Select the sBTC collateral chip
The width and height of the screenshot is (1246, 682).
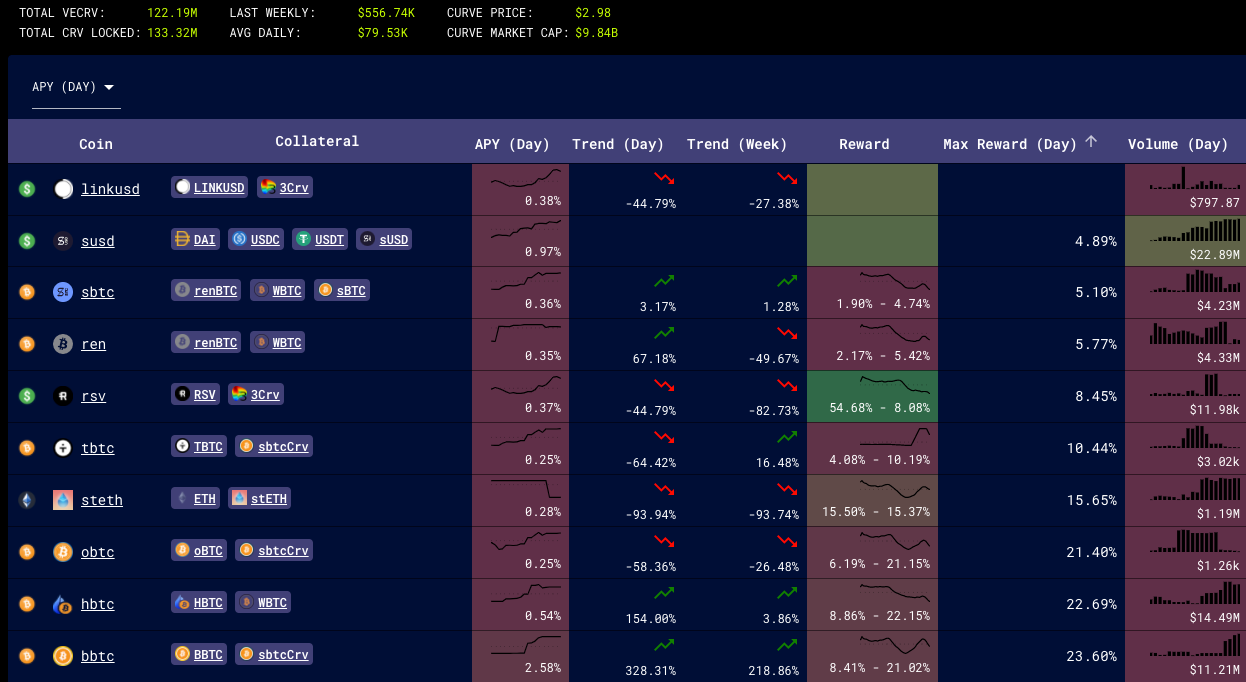tap(342, 291)
